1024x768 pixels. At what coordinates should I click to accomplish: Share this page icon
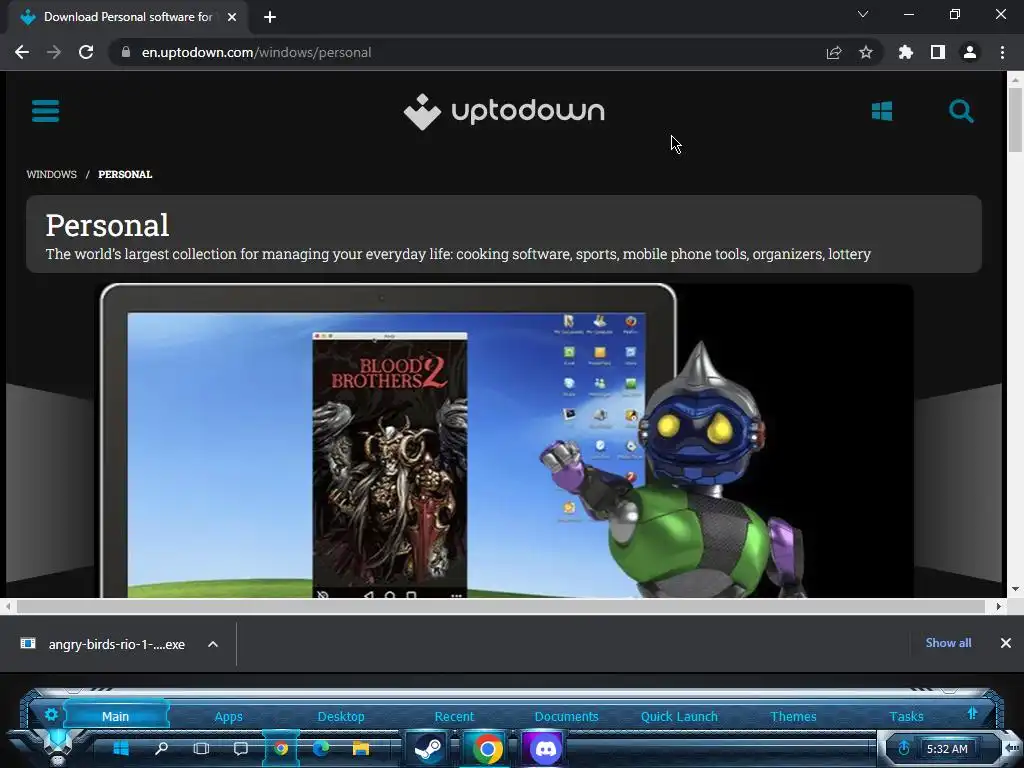[833, 52]
